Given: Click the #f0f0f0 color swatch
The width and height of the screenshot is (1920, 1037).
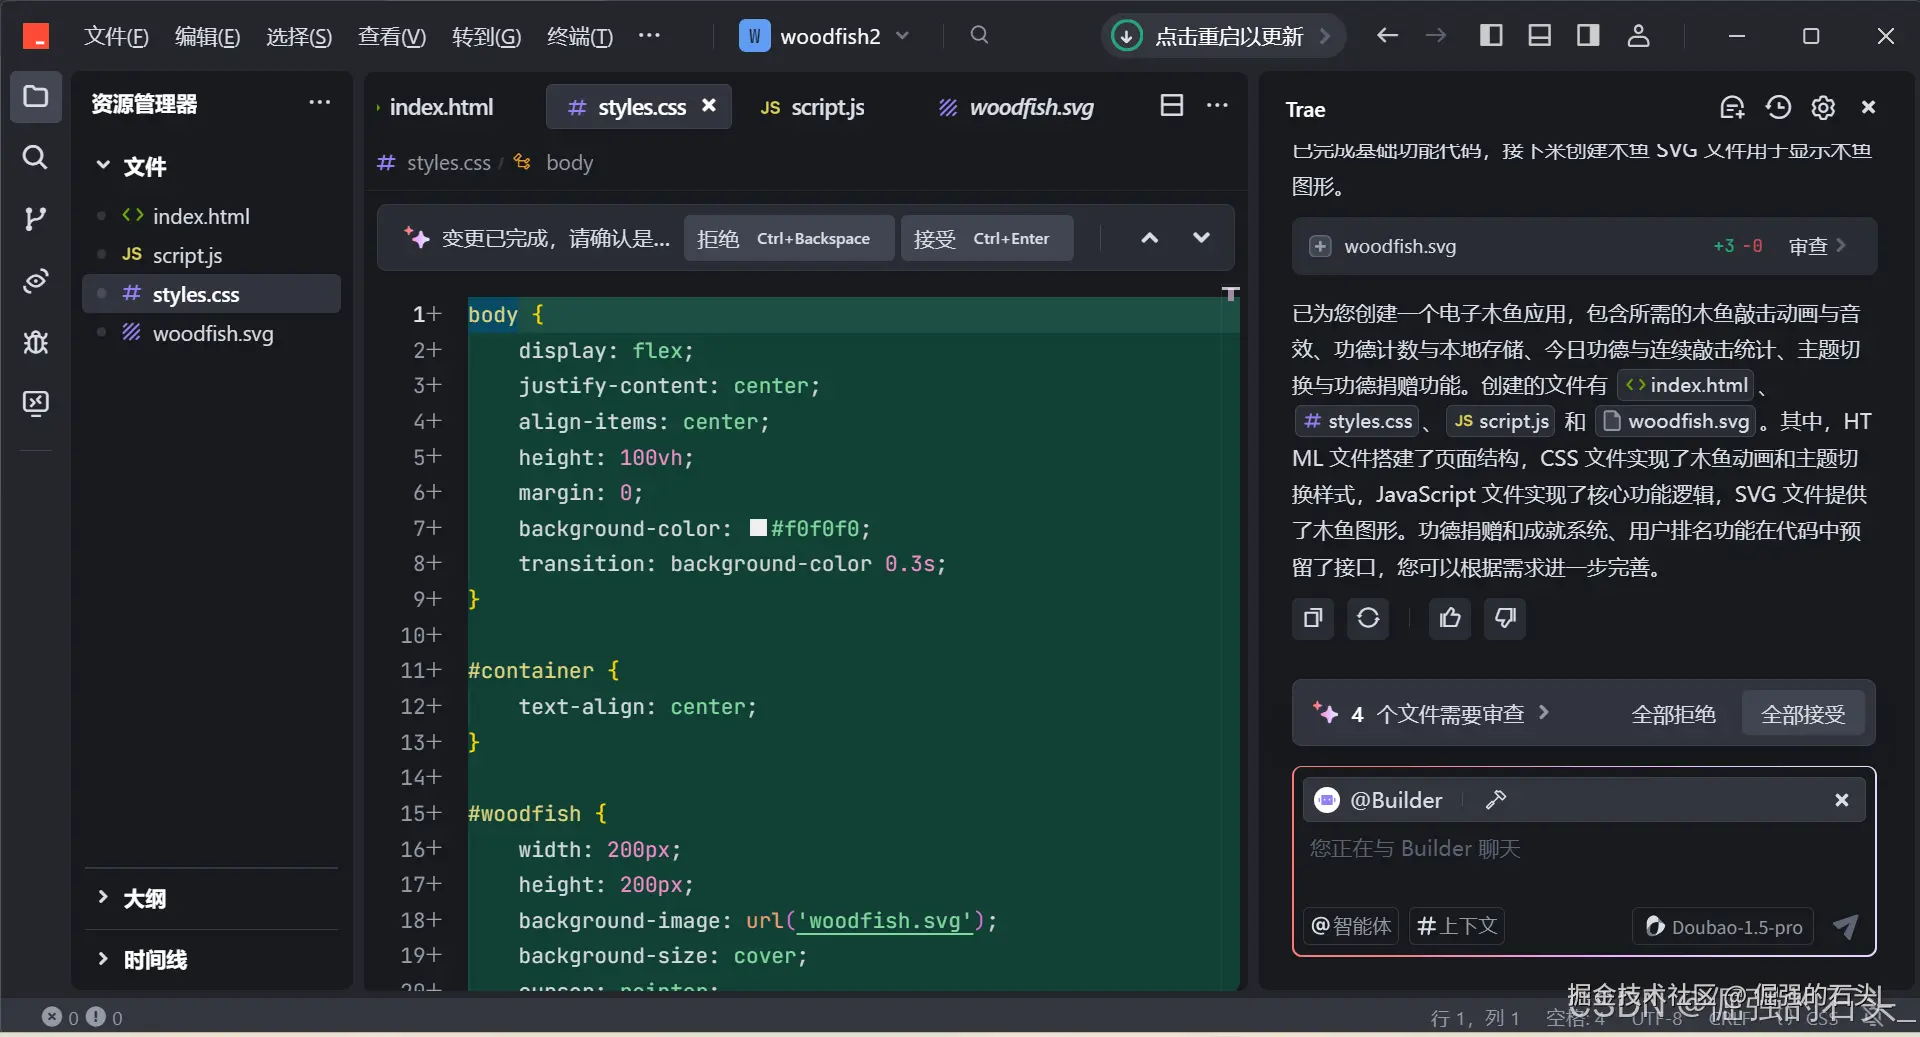Looking at the screenshot, I should coord(758,528).
